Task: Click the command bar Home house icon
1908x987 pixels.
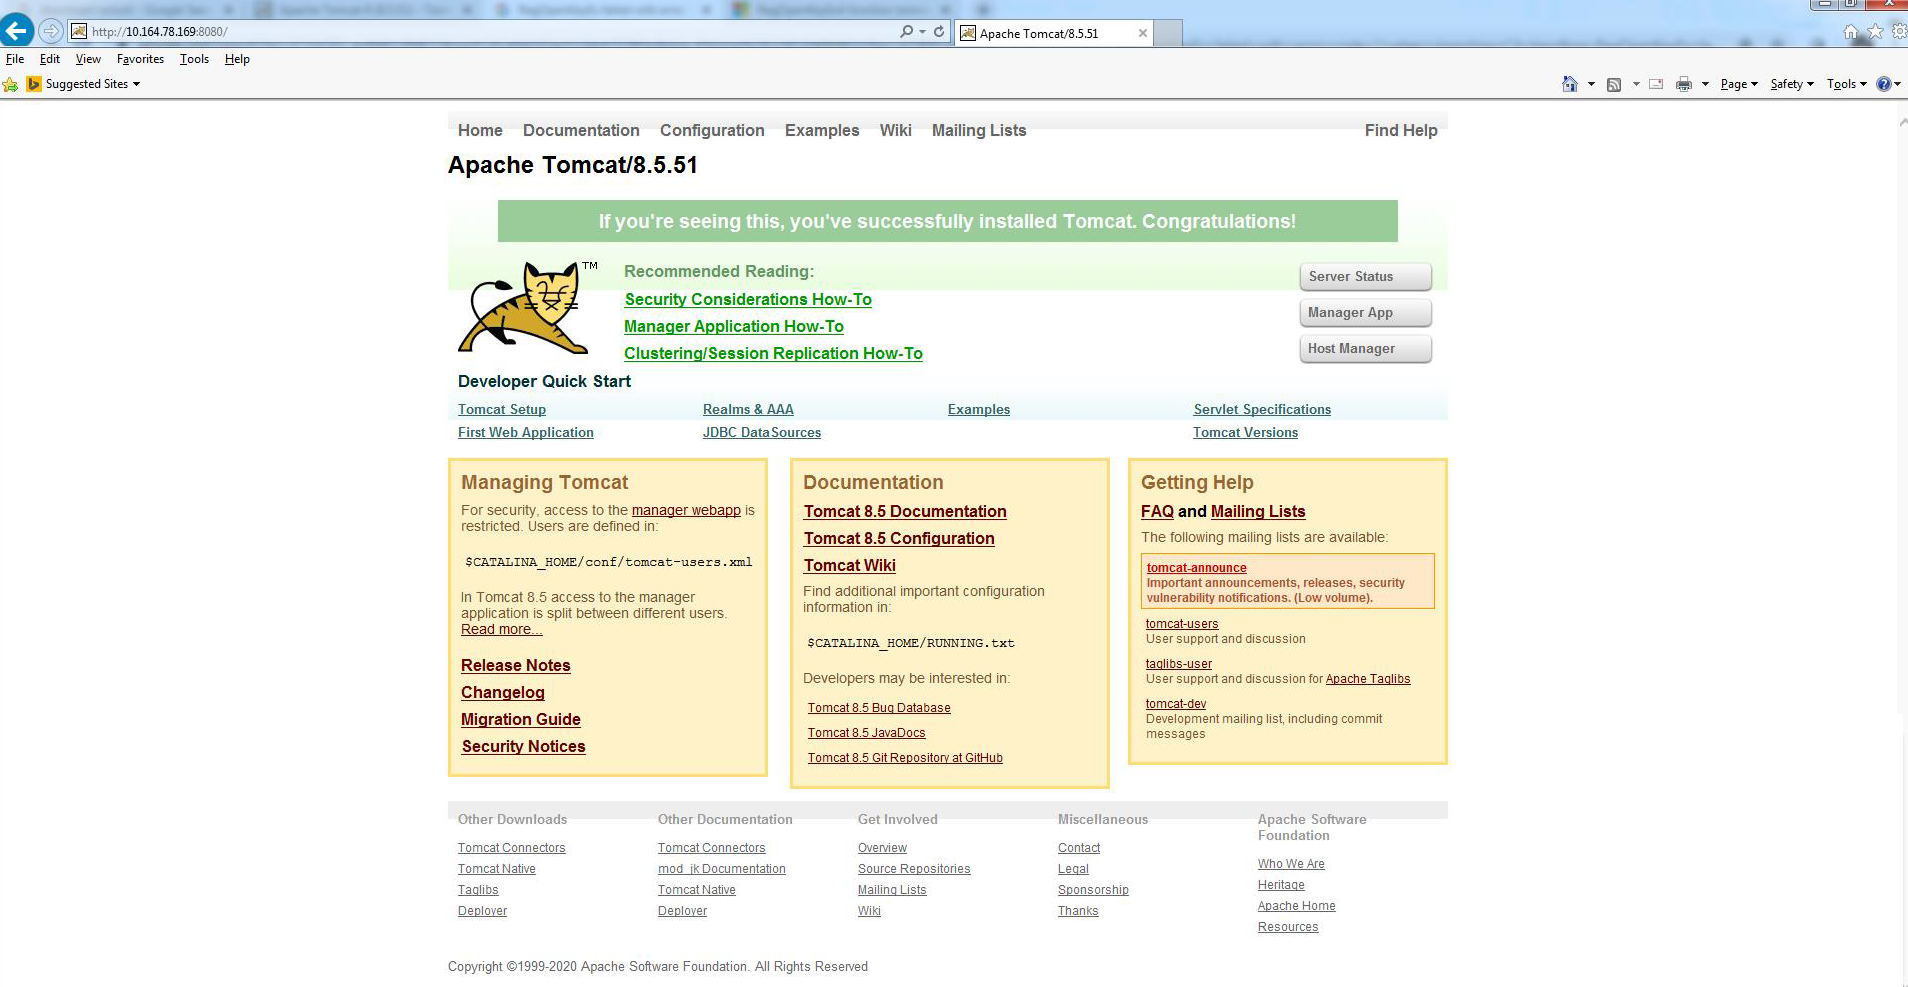Action: coord(1570,84)
